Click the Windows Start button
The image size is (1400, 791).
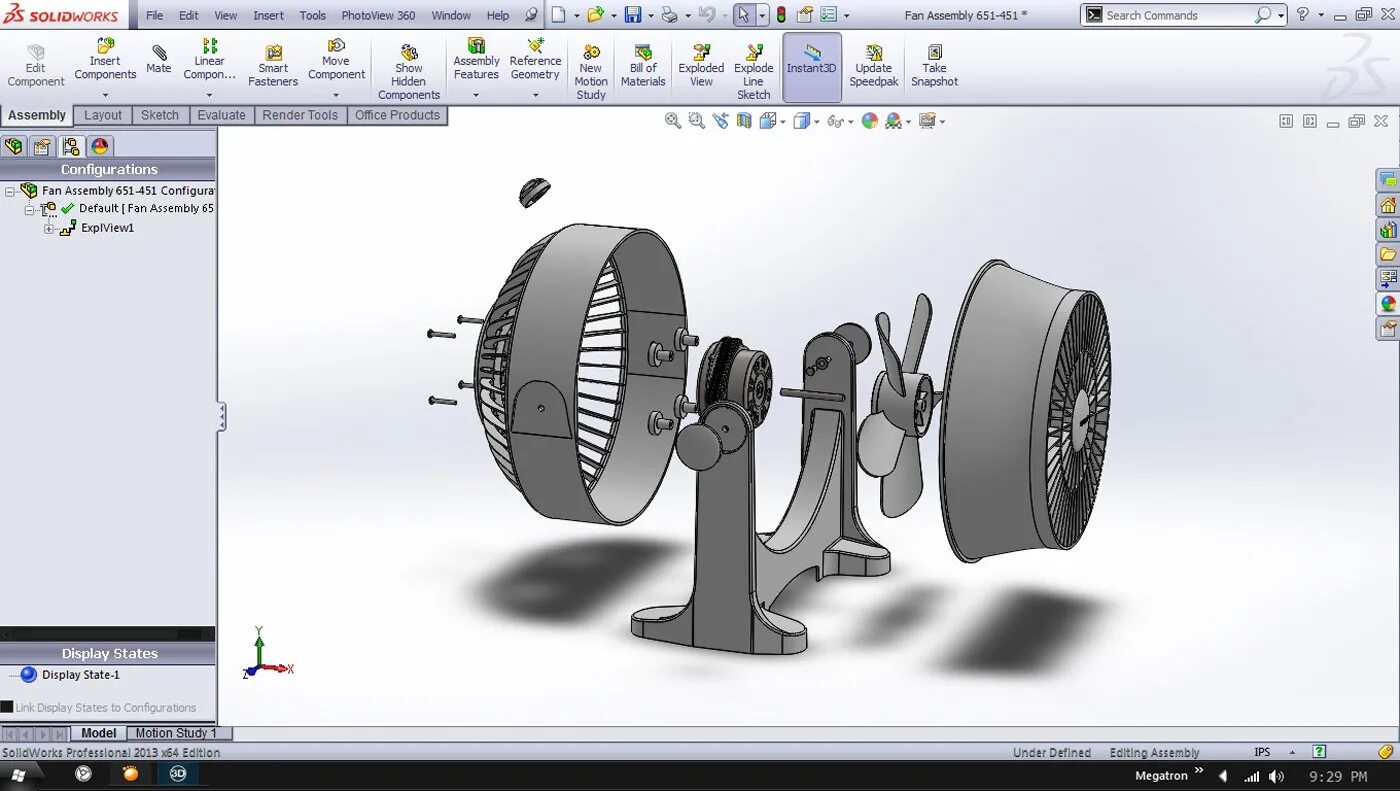pyautogui.click(x=19, y=774)
